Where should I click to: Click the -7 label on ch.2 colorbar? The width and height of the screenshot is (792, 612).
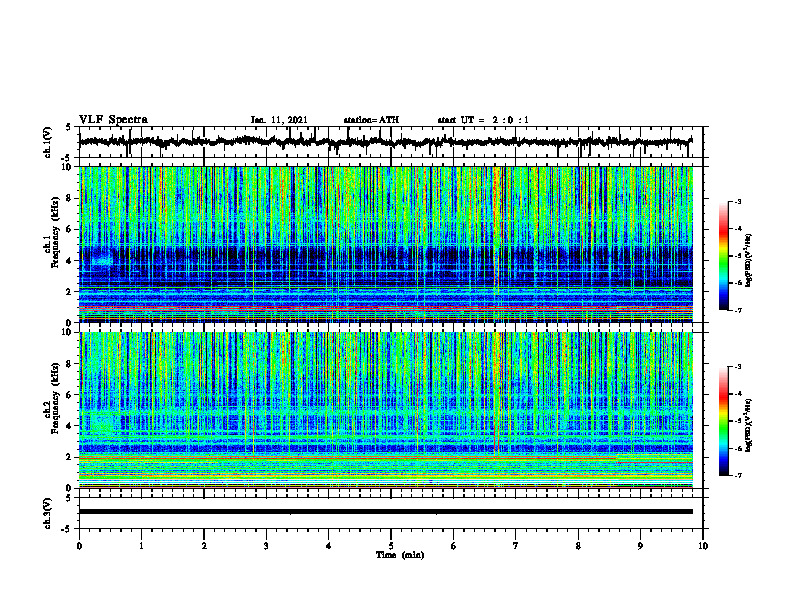click(x=738, y=475)
